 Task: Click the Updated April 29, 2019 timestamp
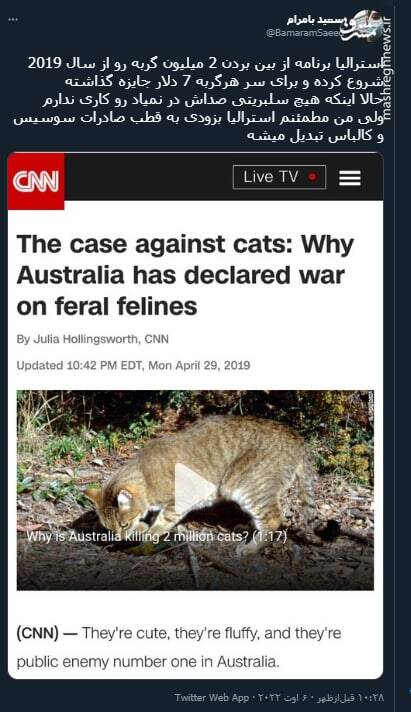click(134, 365)
